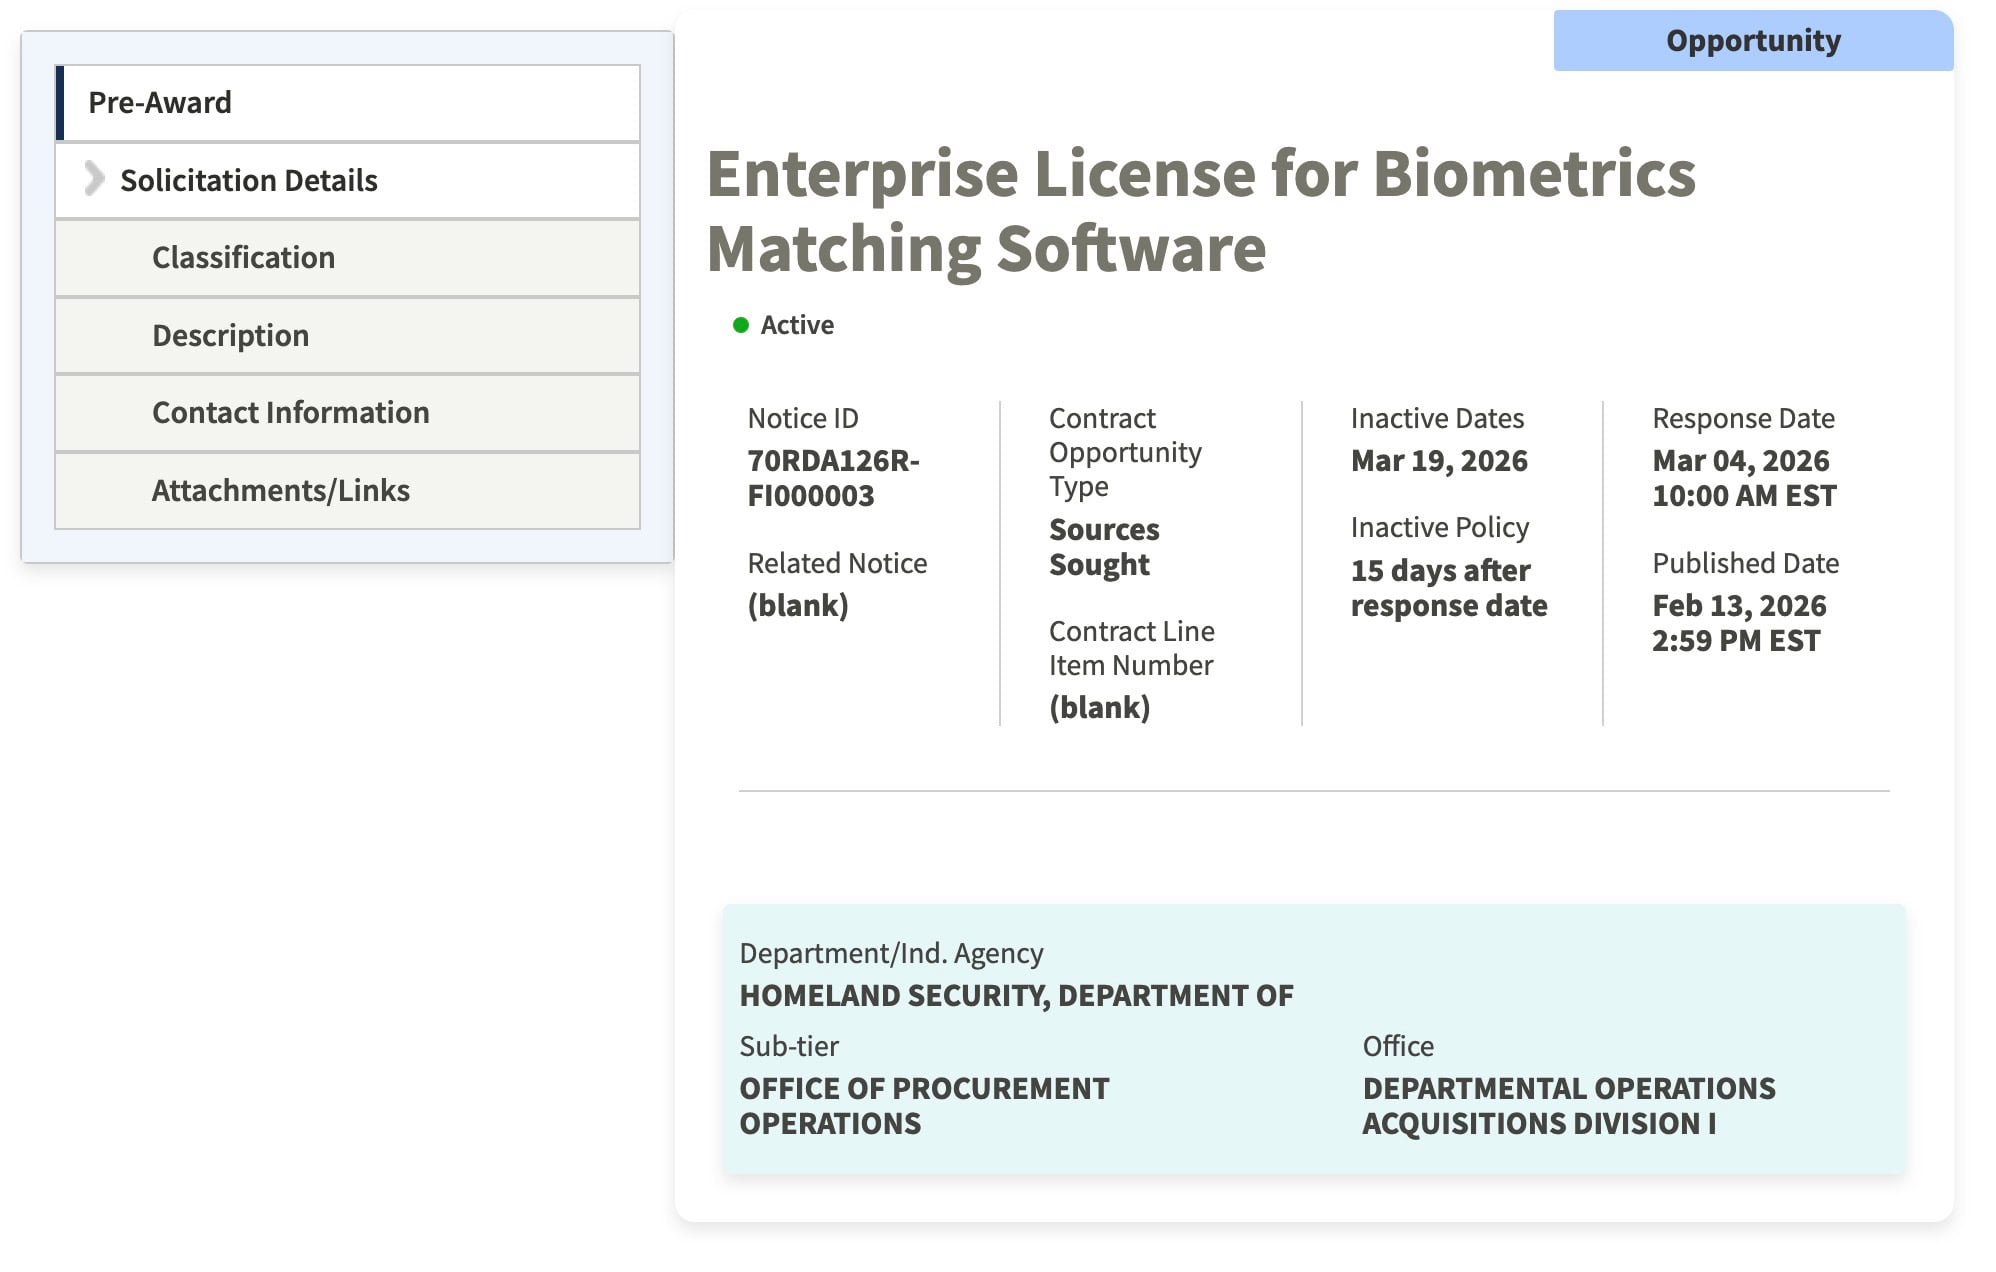Click the Response Date value
1996x1272 pixels.
[x=1743, y=478]
